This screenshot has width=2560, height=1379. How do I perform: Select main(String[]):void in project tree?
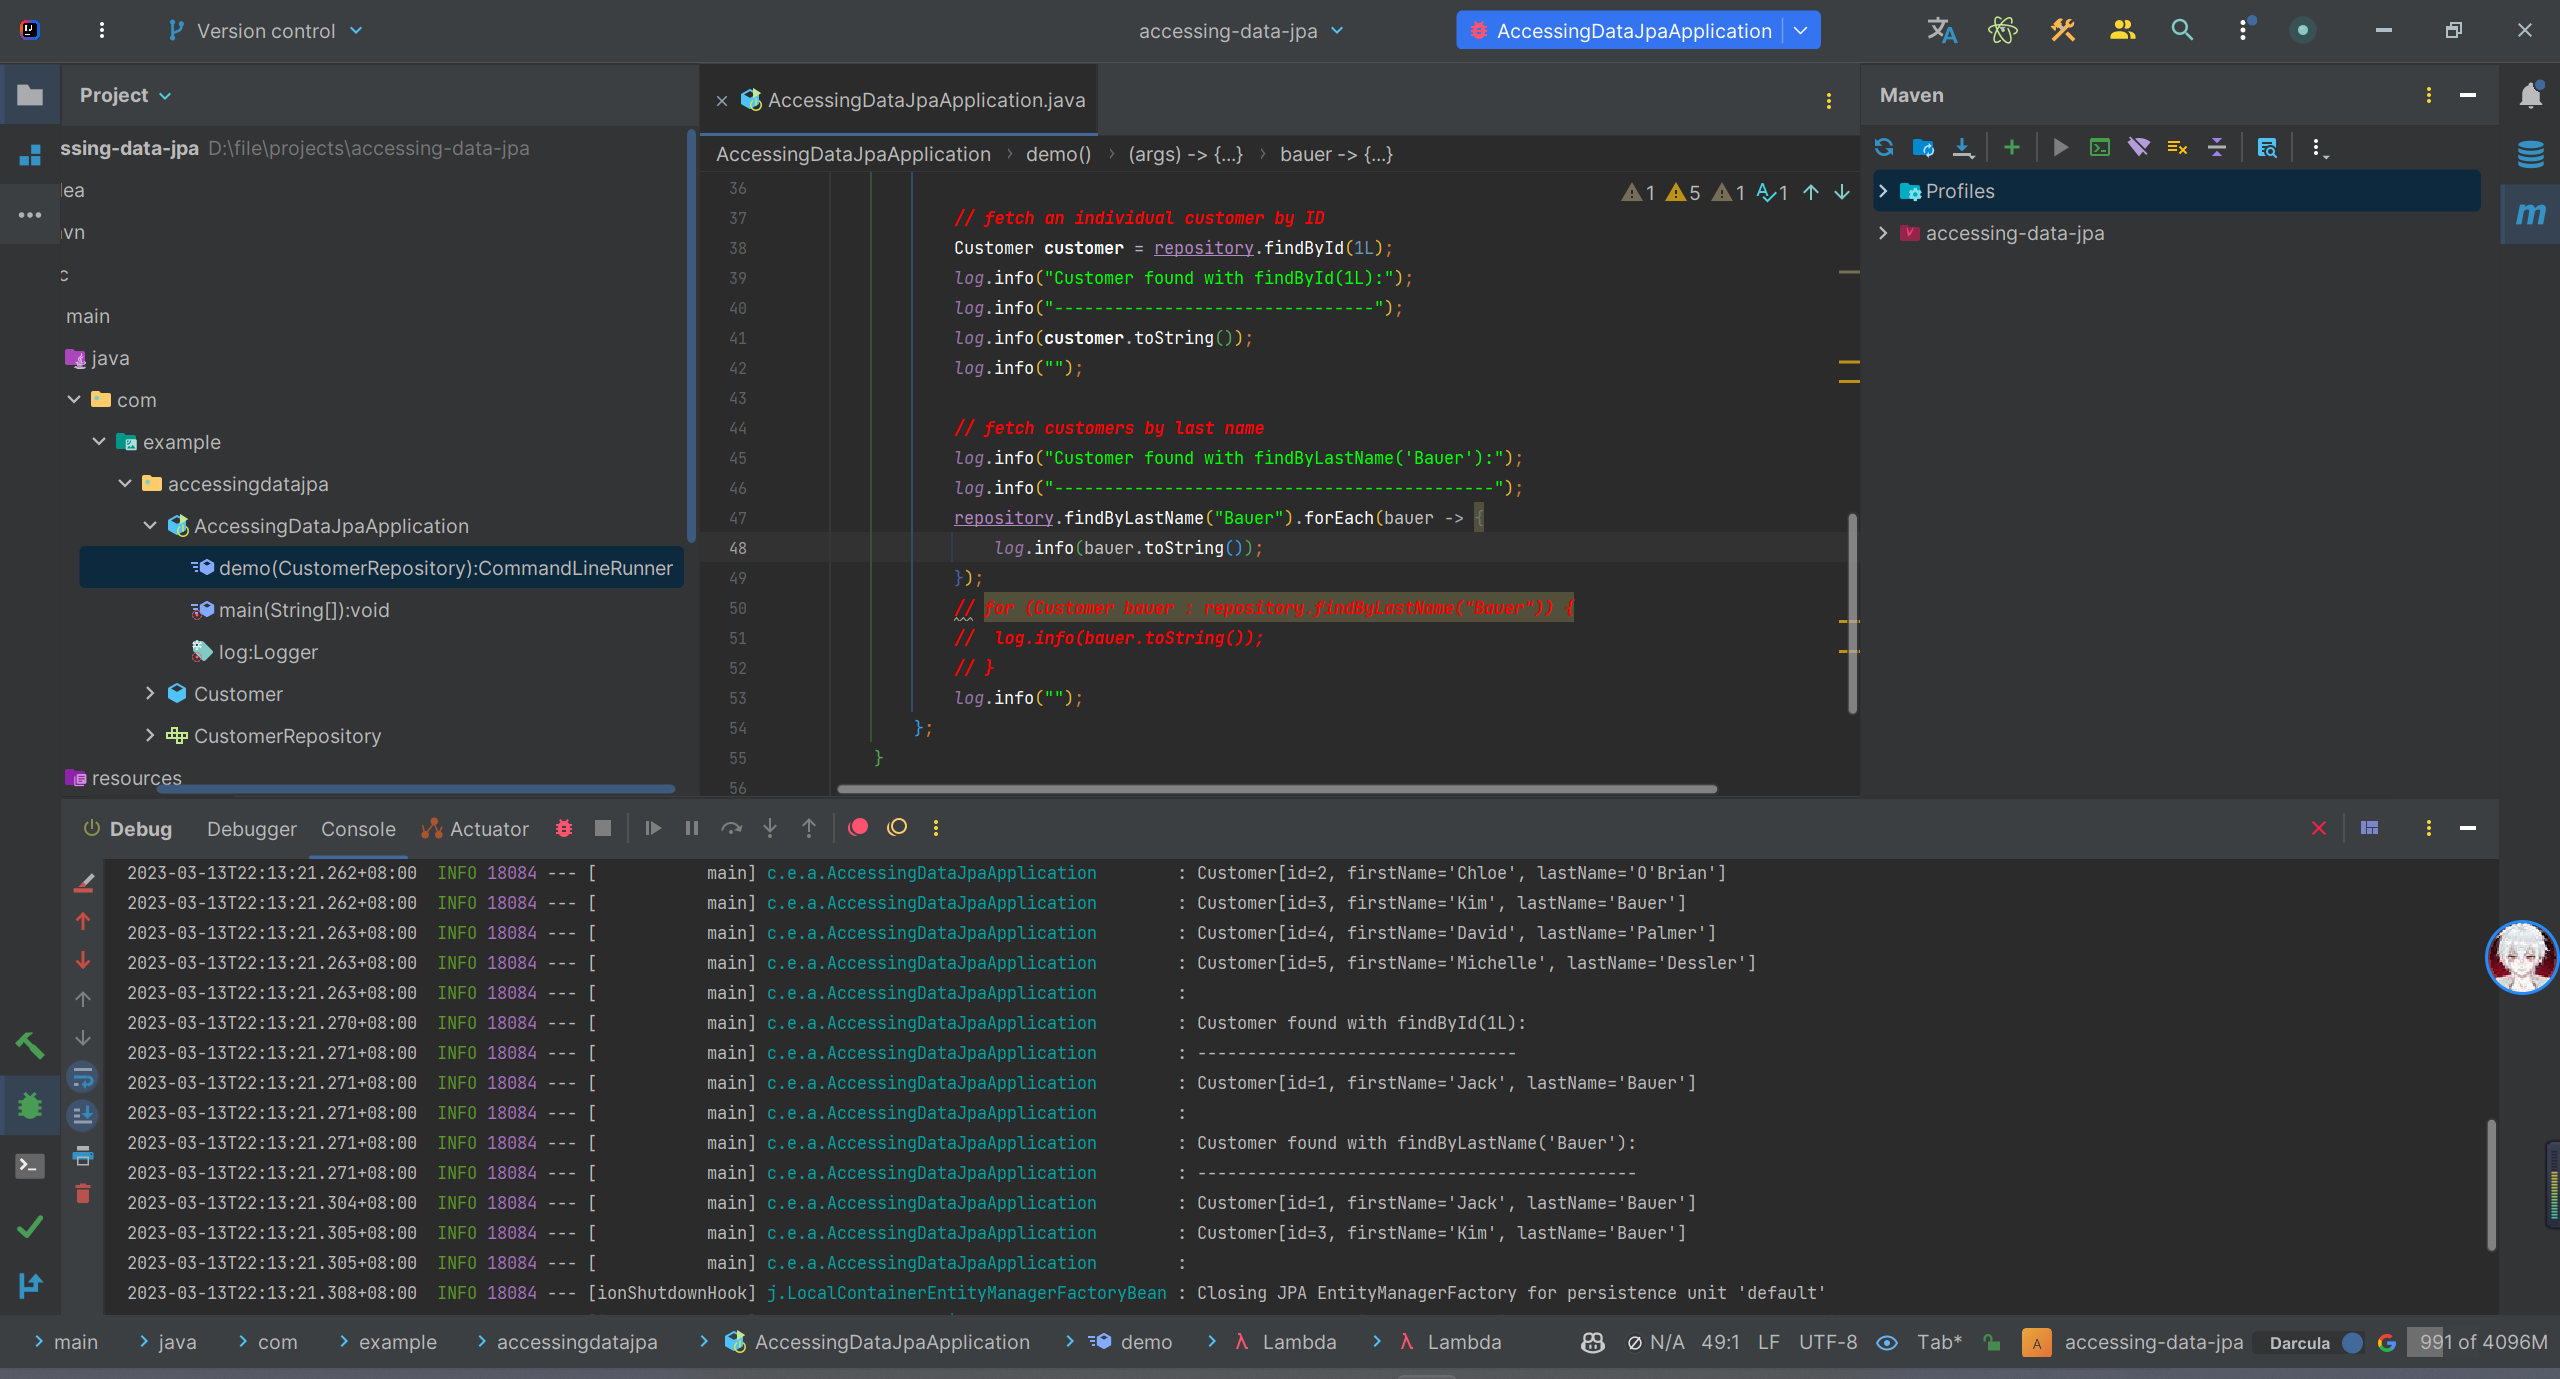[x=303, y=610]
